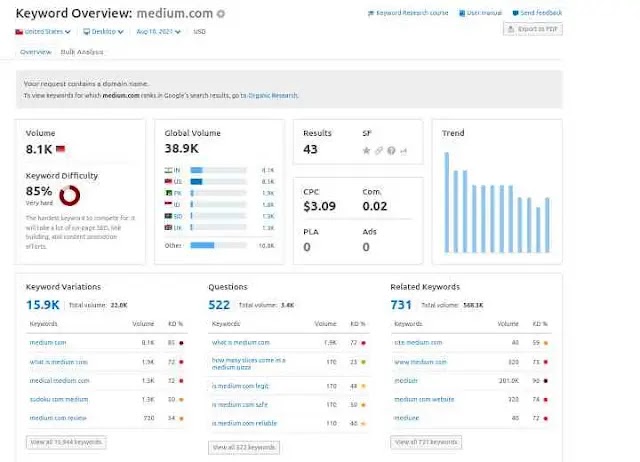Open the 'site medium com' related keyword

click(418, 342)
